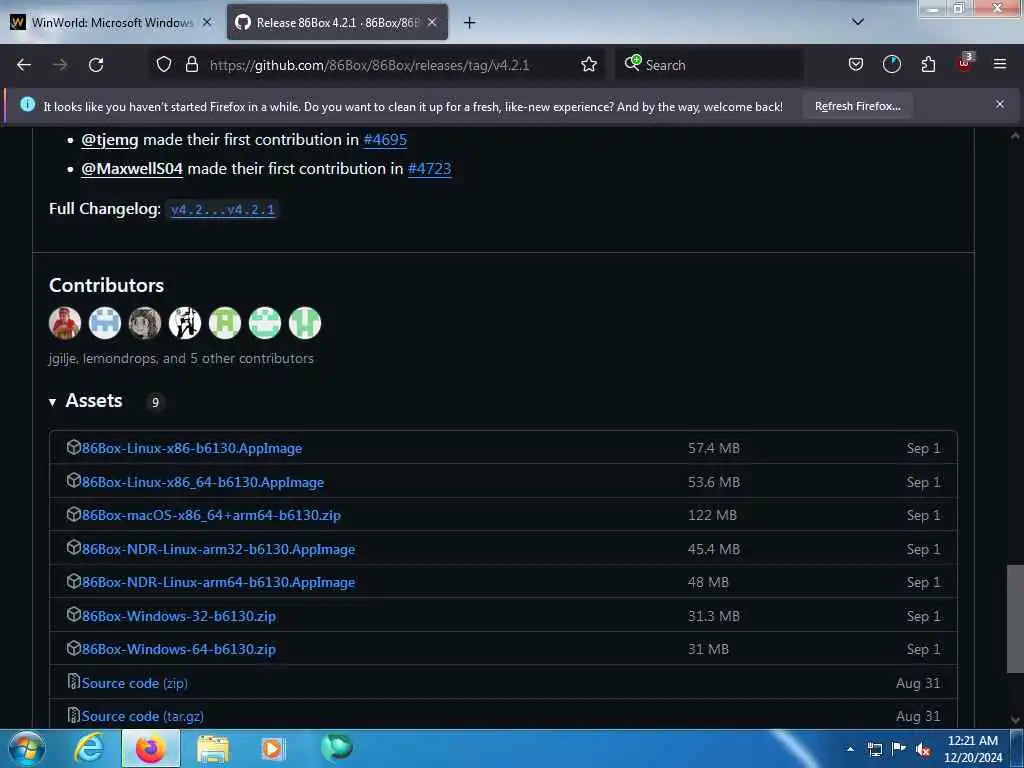Click Refresh Firefox... button
1024x768 pixels.
click(x=857, y=106)
